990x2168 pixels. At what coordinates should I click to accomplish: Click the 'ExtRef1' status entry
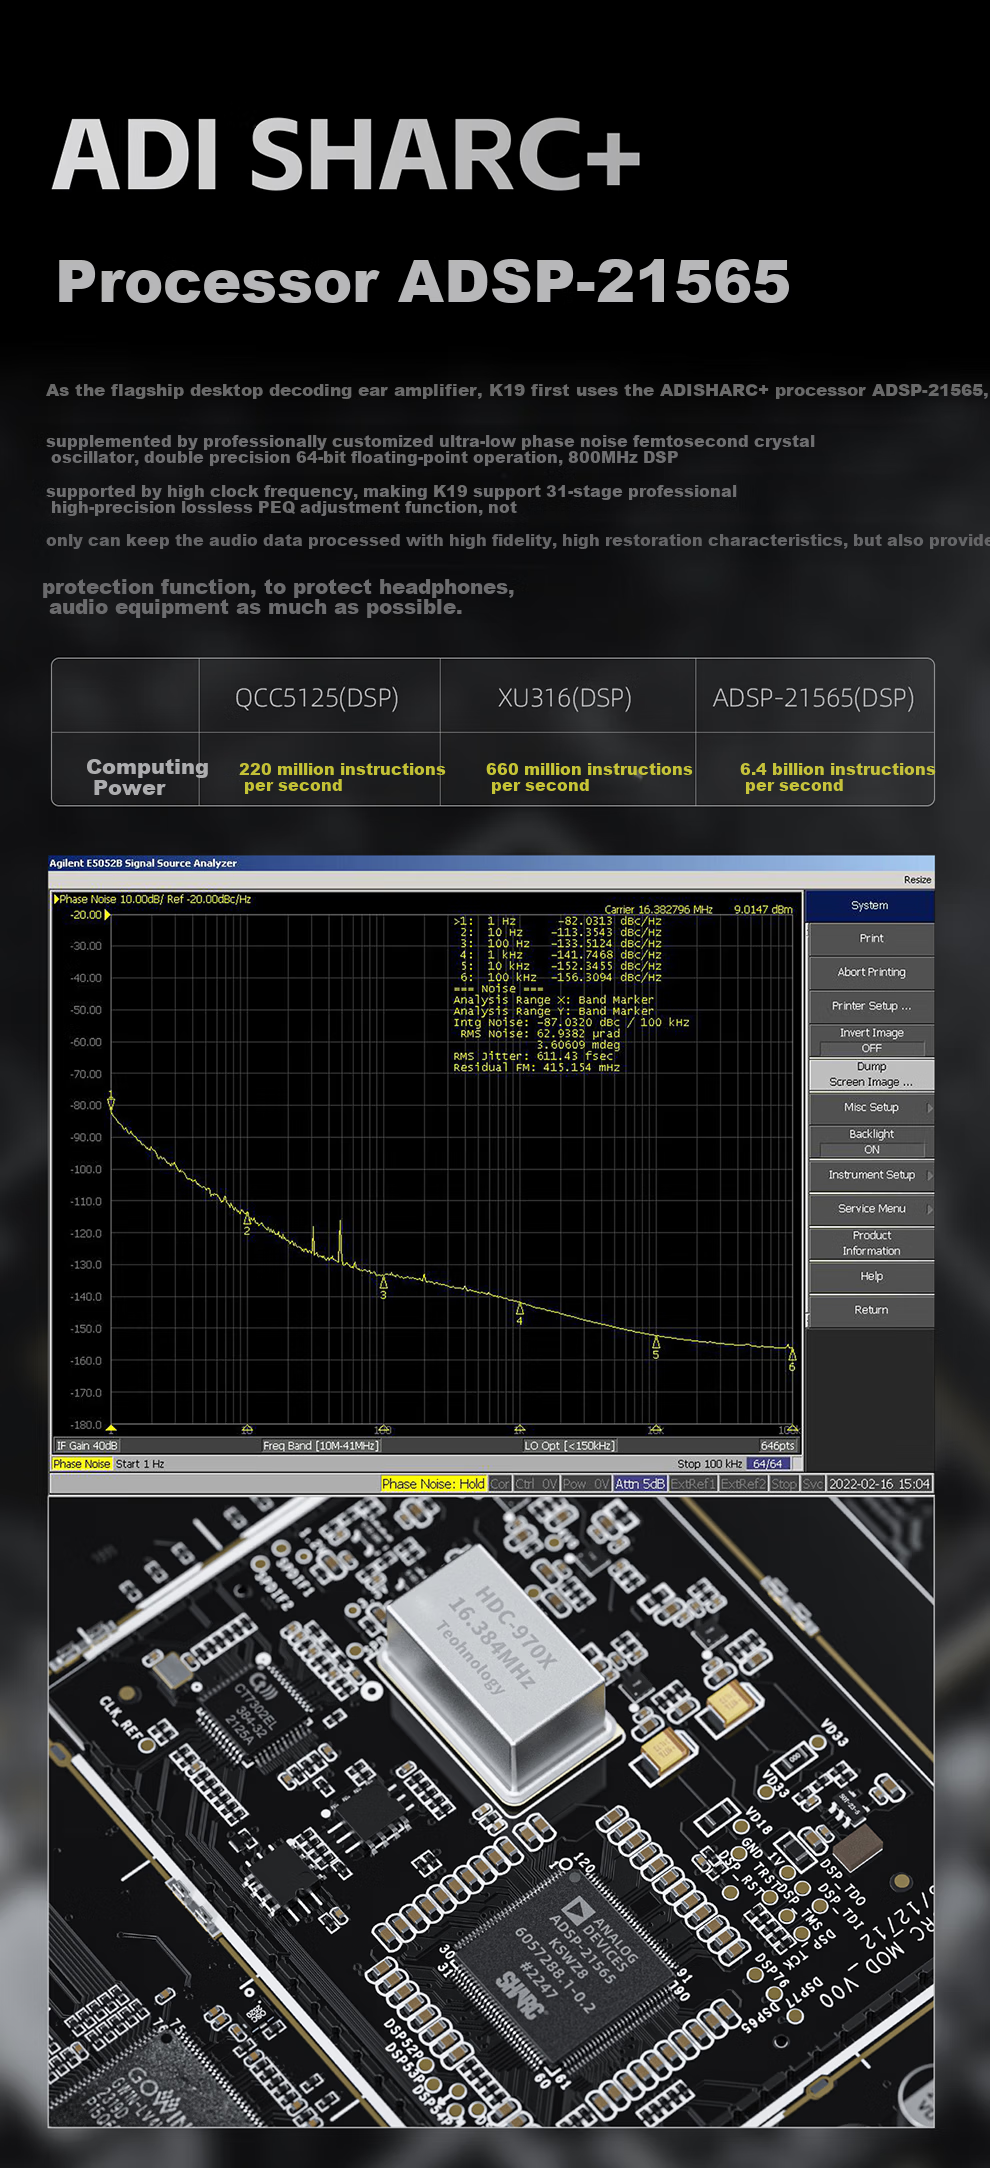[693, 1484]
